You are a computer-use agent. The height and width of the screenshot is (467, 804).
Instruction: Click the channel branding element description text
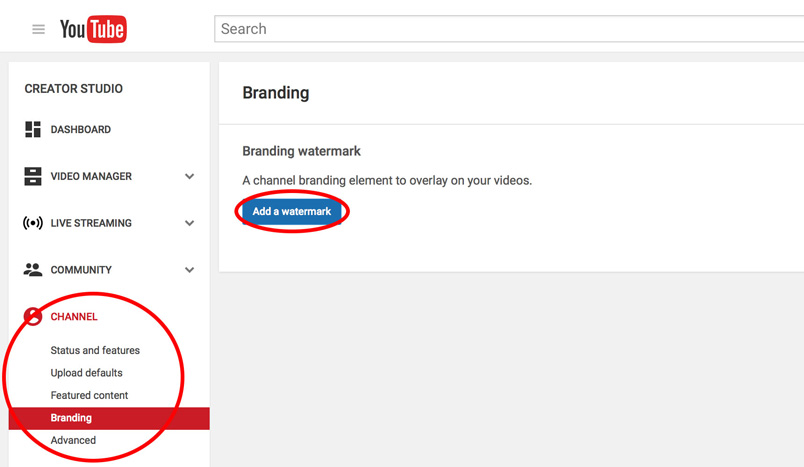(387, 180)
